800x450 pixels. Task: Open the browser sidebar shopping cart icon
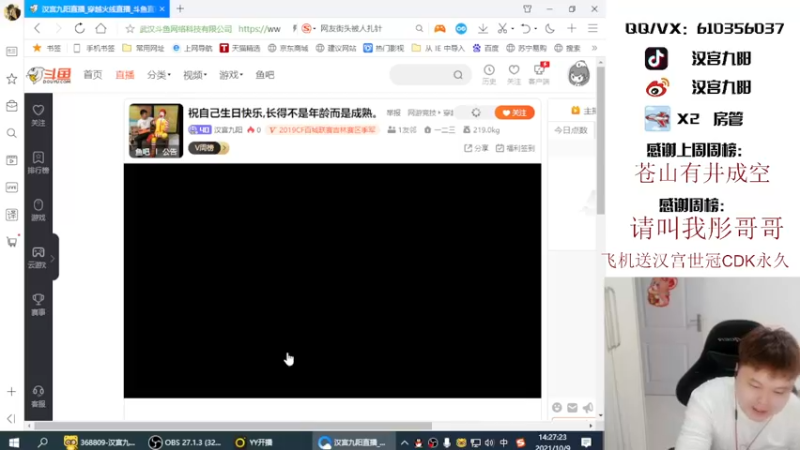(x=12, y=241)
